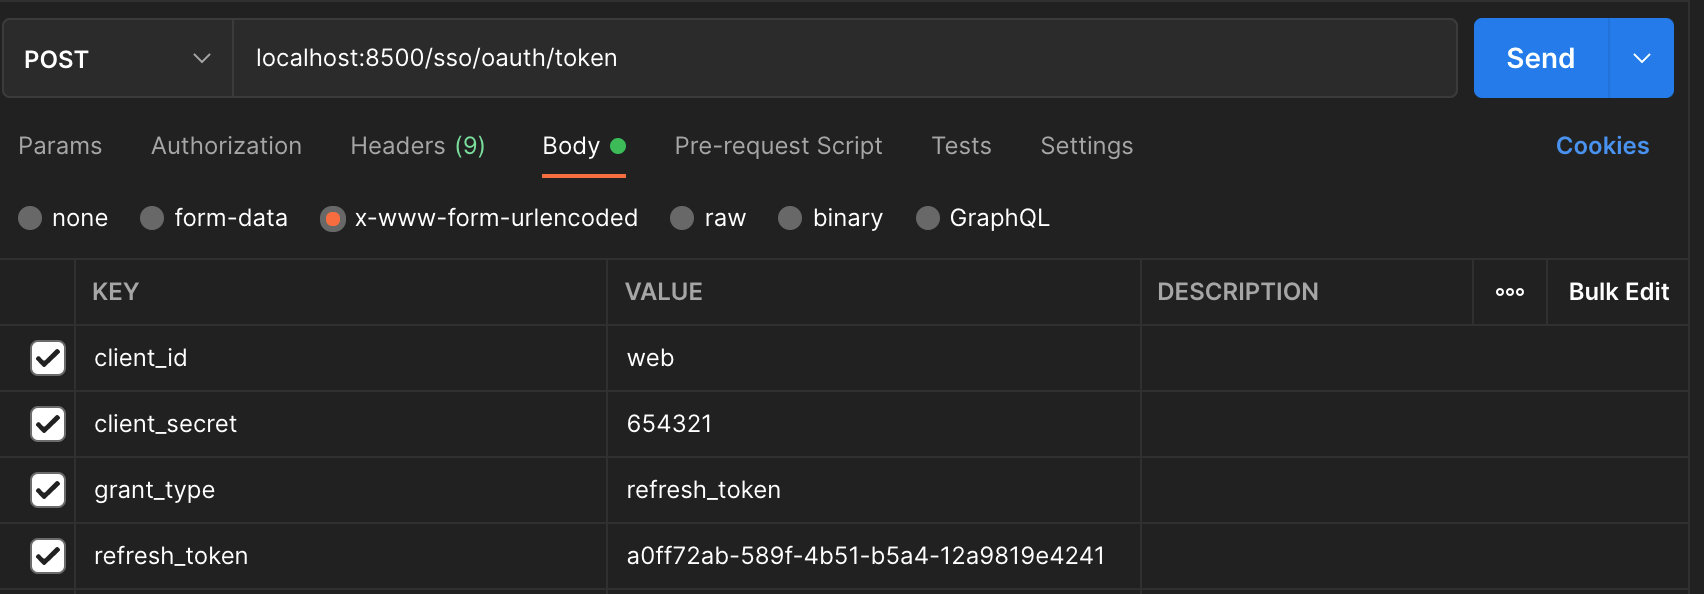Open the column options three-dots menu

click(x=1509, y=292)
